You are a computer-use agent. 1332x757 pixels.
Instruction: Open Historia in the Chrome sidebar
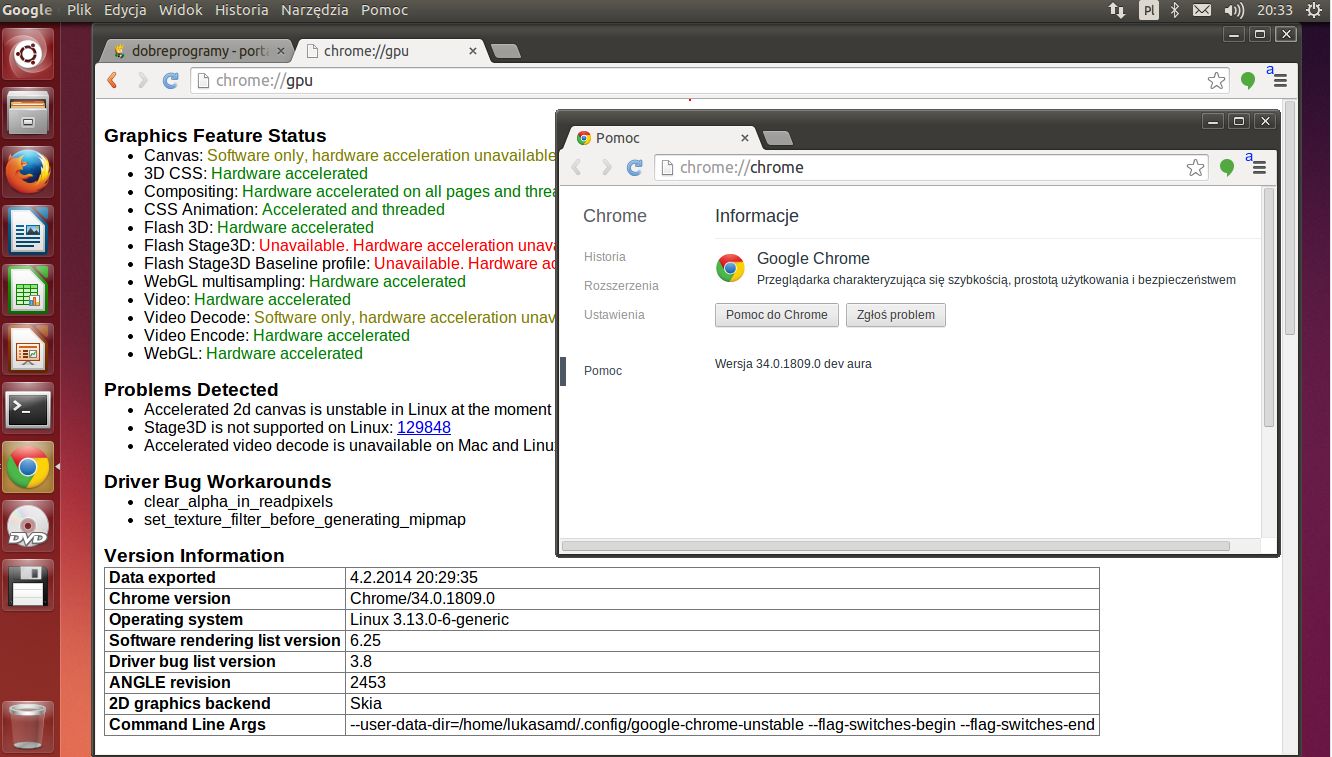[605, 257]
